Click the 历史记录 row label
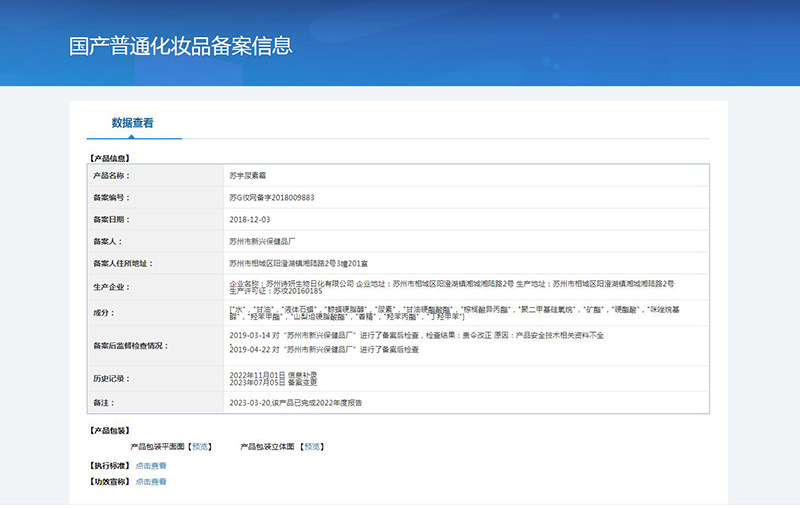The image size is (800, 508). coord(111,378)
